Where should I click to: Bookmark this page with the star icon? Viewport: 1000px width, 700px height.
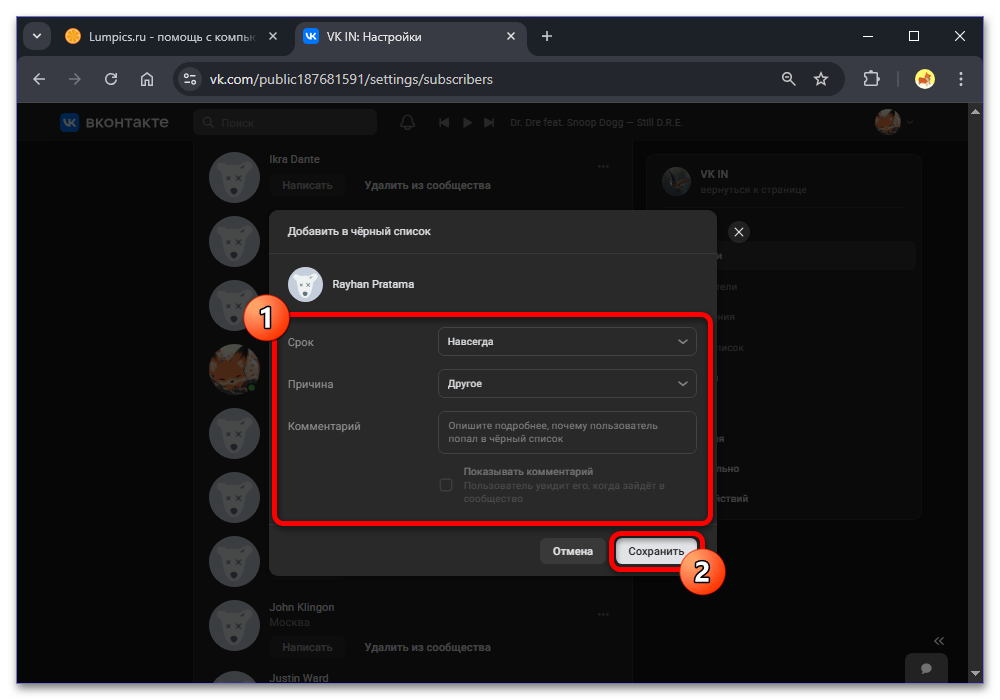pyautogui.click(x=821, y=79)
